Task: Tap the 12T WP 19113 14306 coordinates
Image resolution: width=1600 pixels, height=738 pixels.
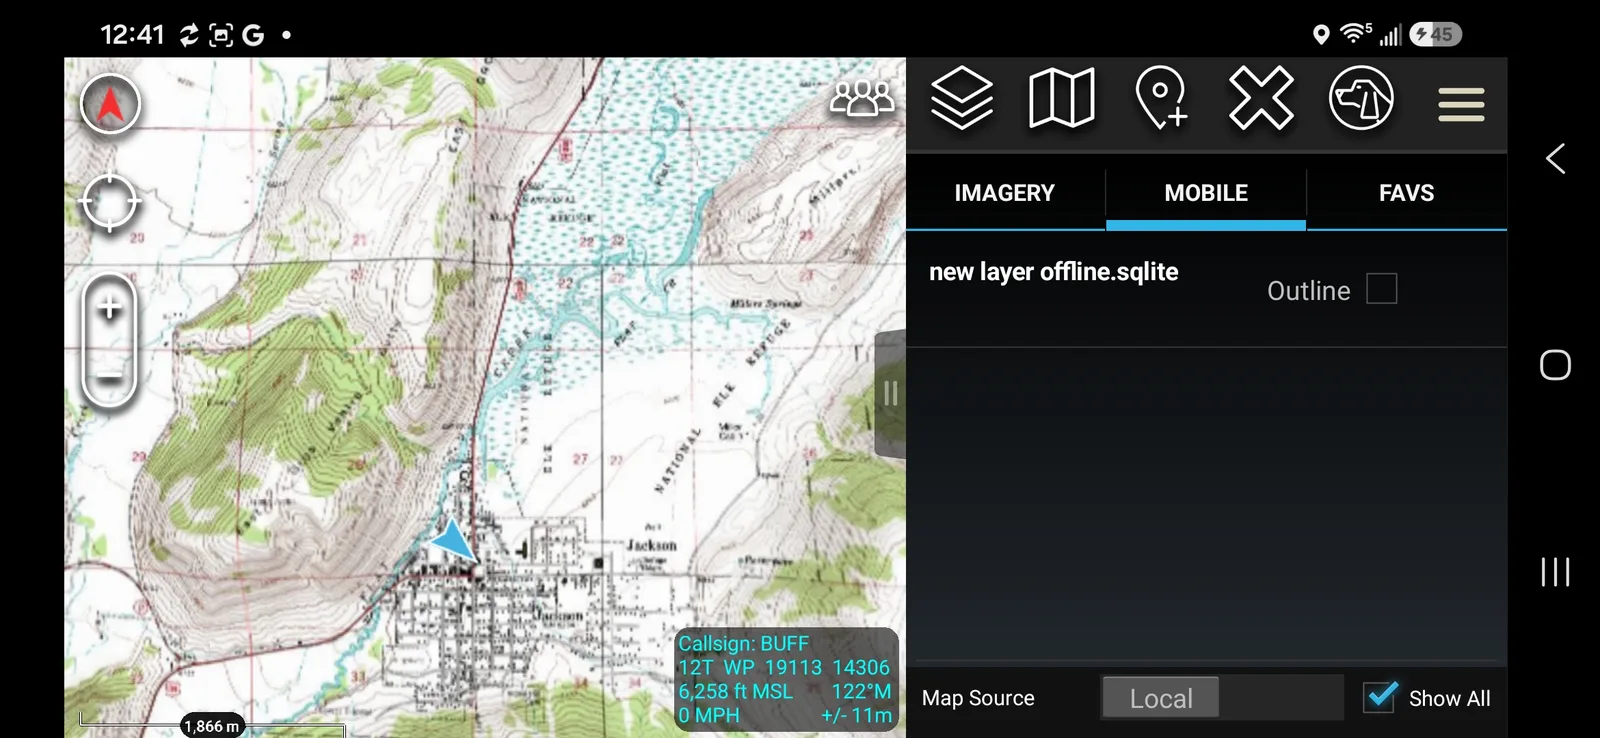Action: [x=784, y=667]
